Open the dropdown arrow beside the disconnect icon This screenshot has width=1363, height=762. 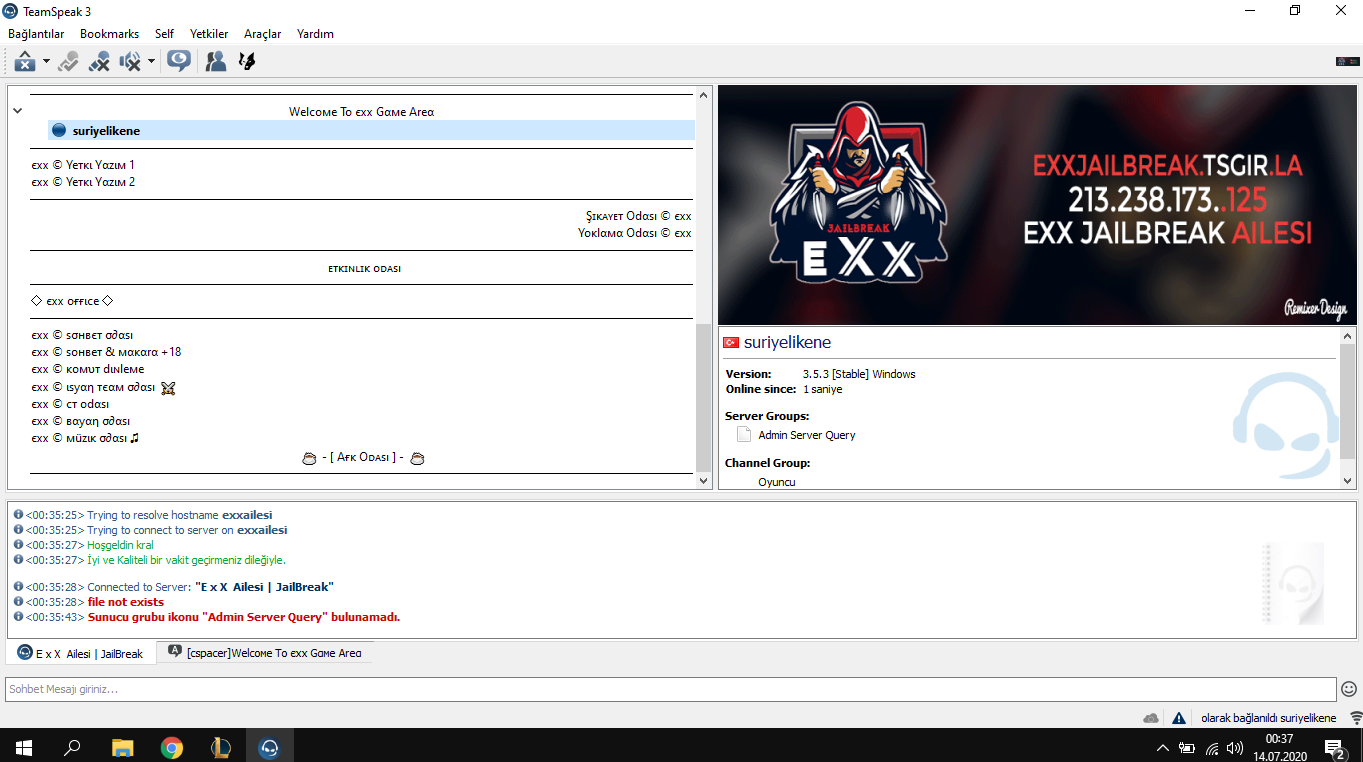tap(46, 62)
